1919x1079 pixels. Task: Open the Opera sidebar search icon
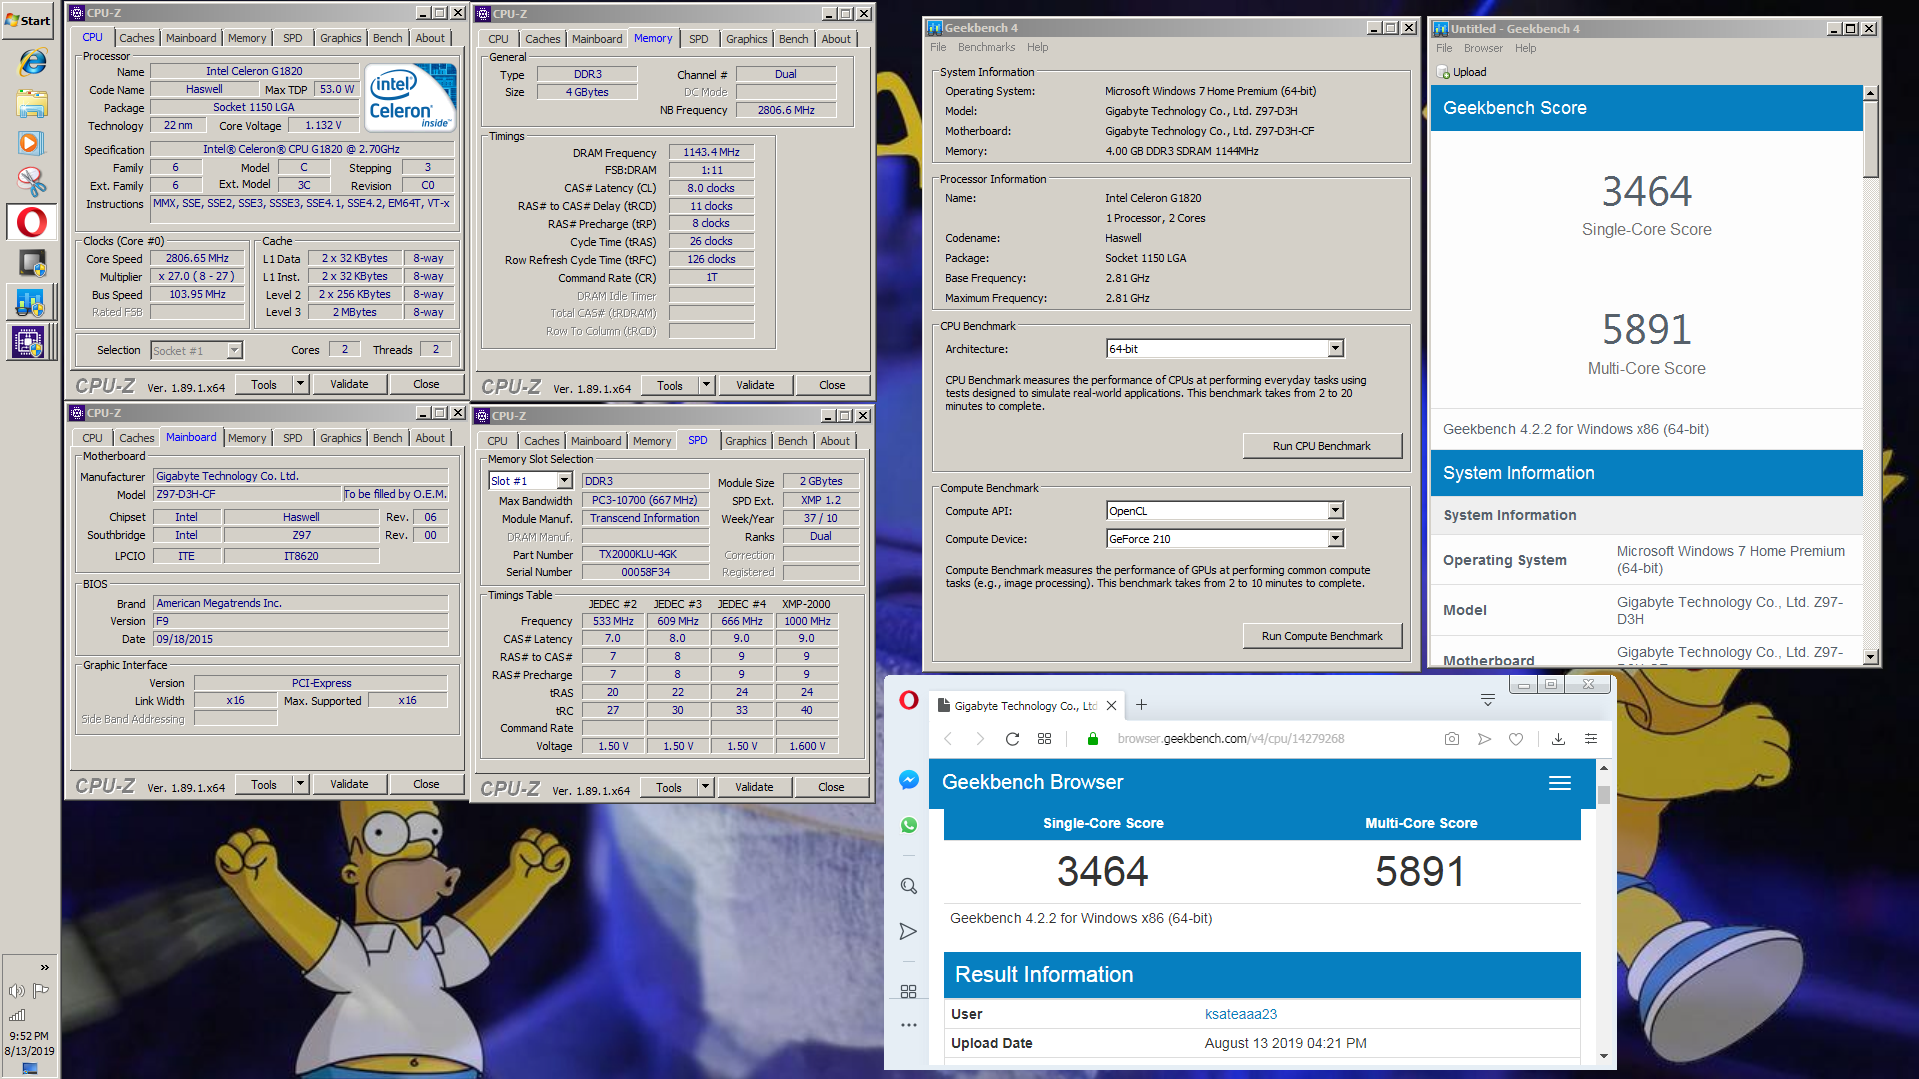(908, 886)
